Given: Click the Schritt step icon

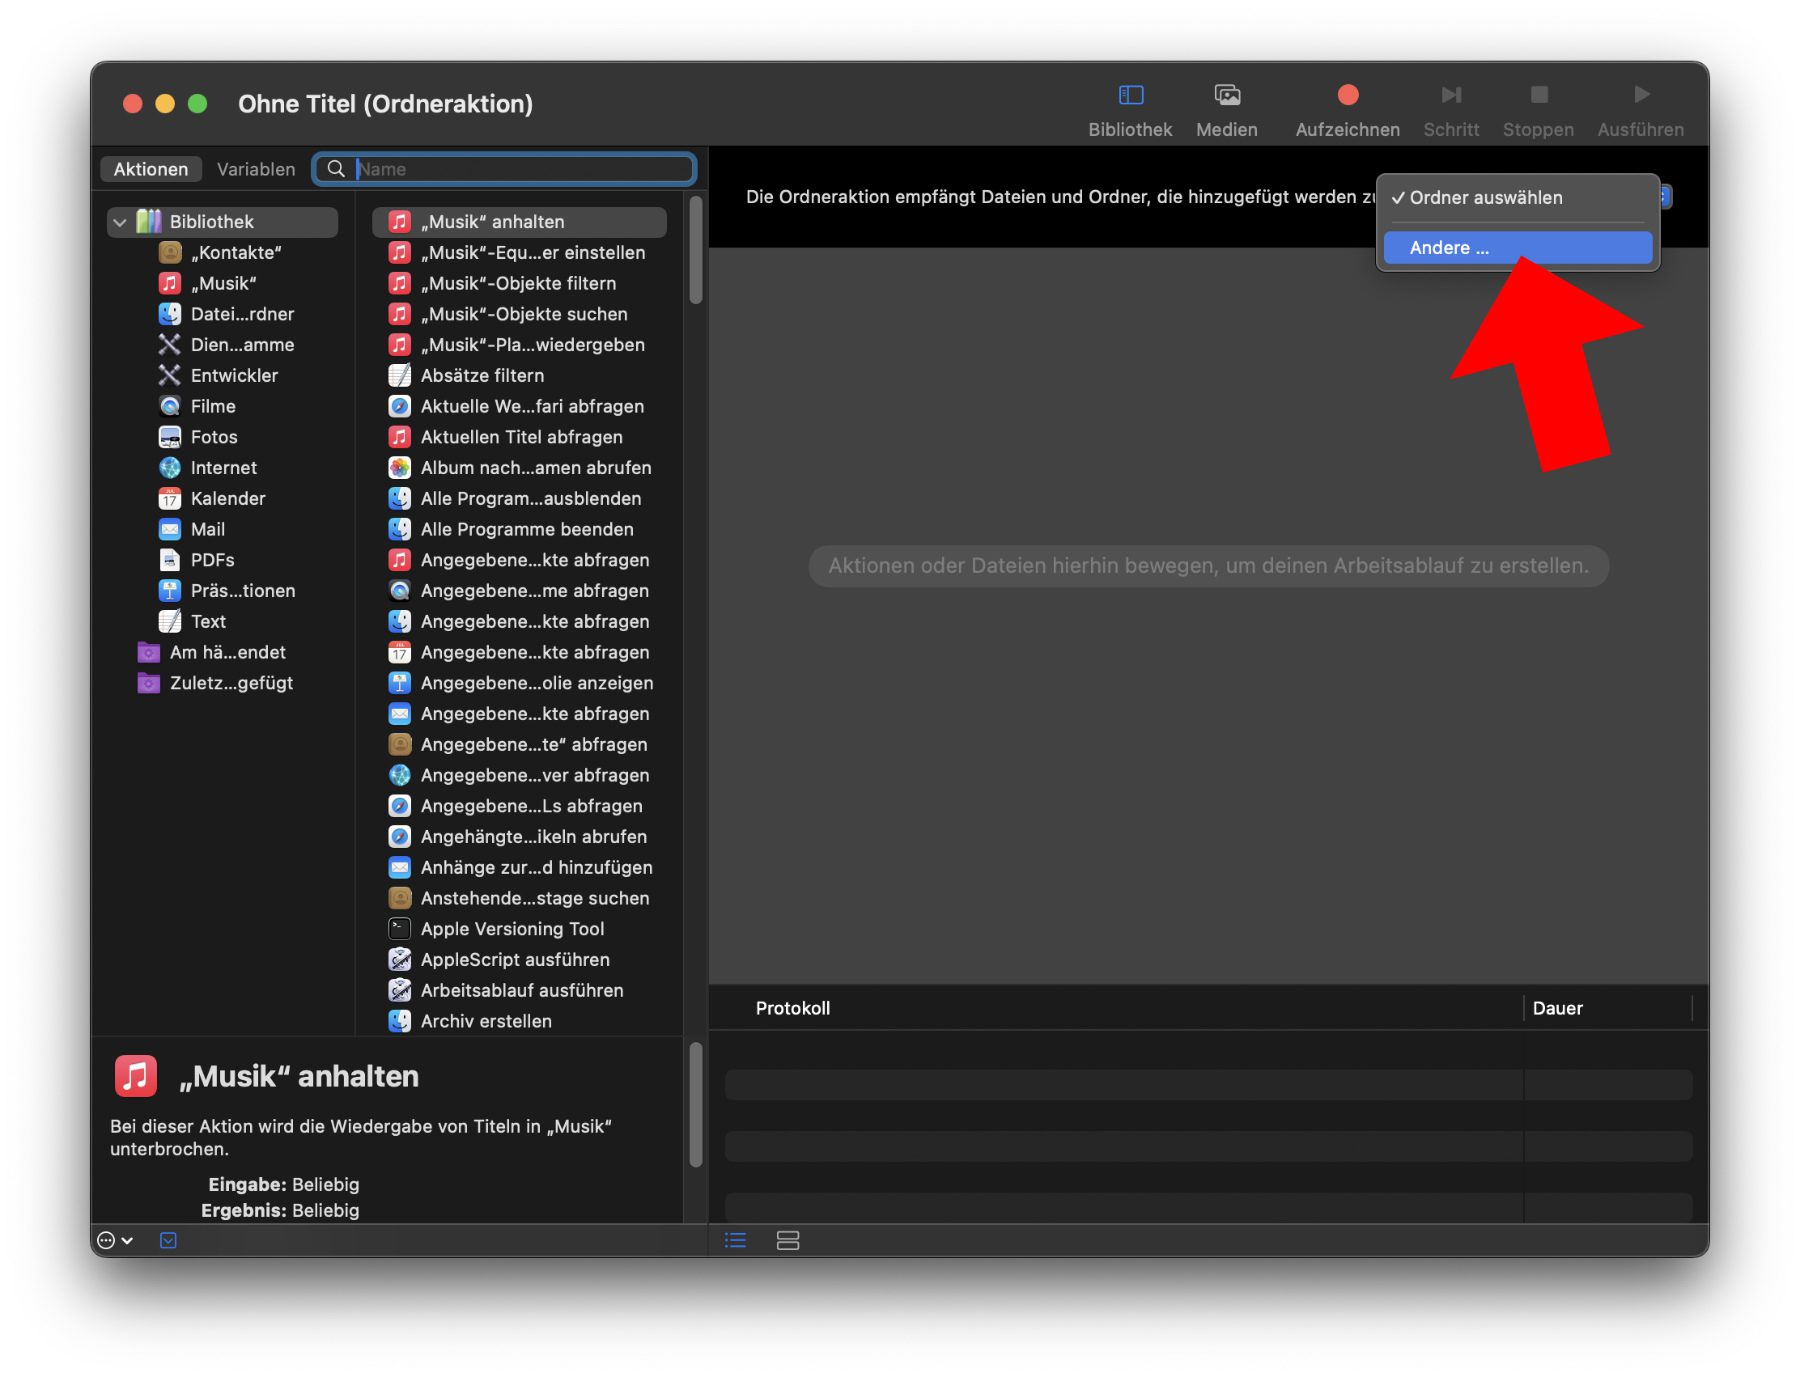Looking at the screenshot, I should click(1450, 95).
